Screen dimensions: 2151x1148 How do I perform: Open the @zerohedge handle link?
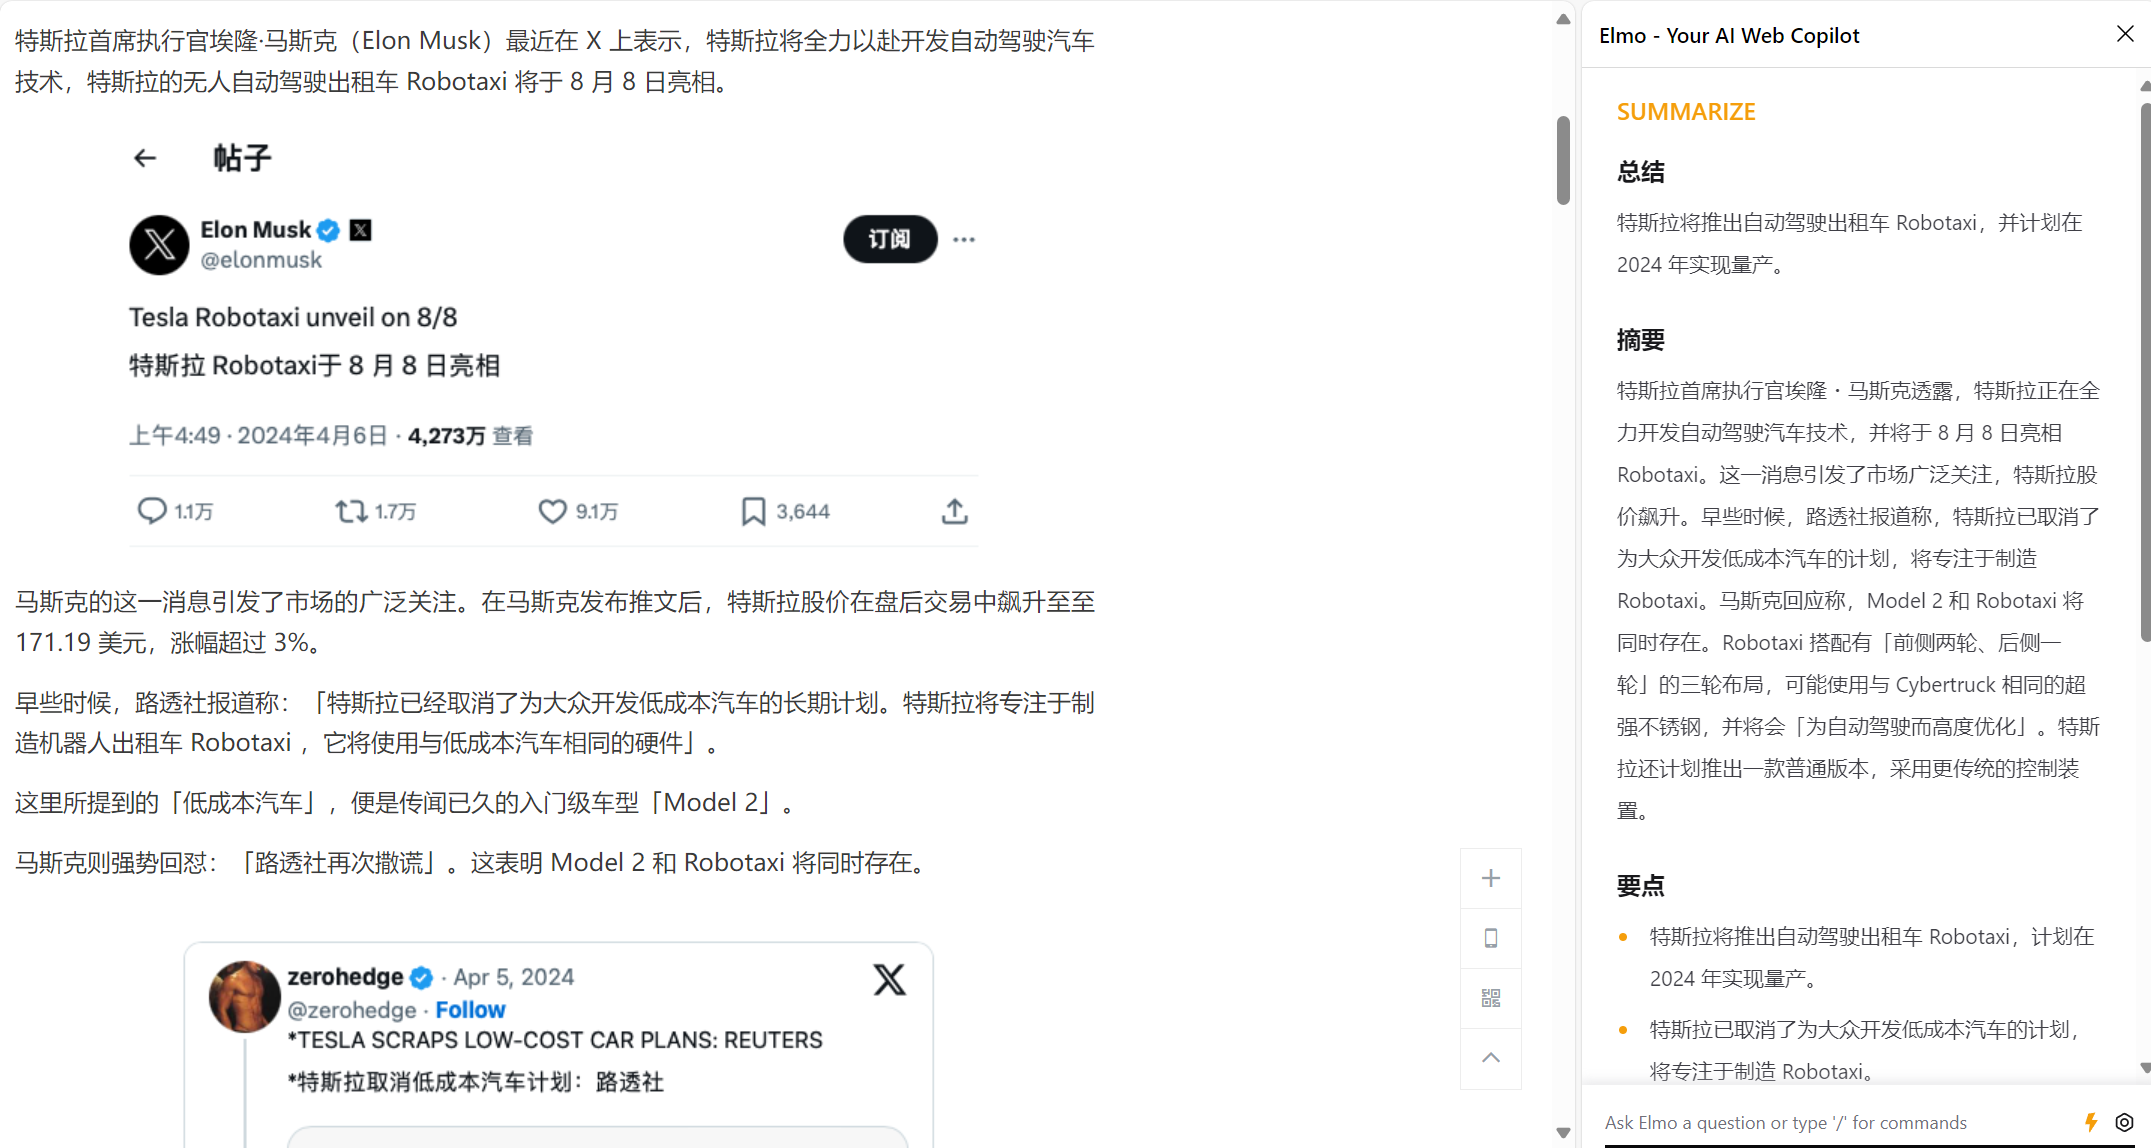352,1010
